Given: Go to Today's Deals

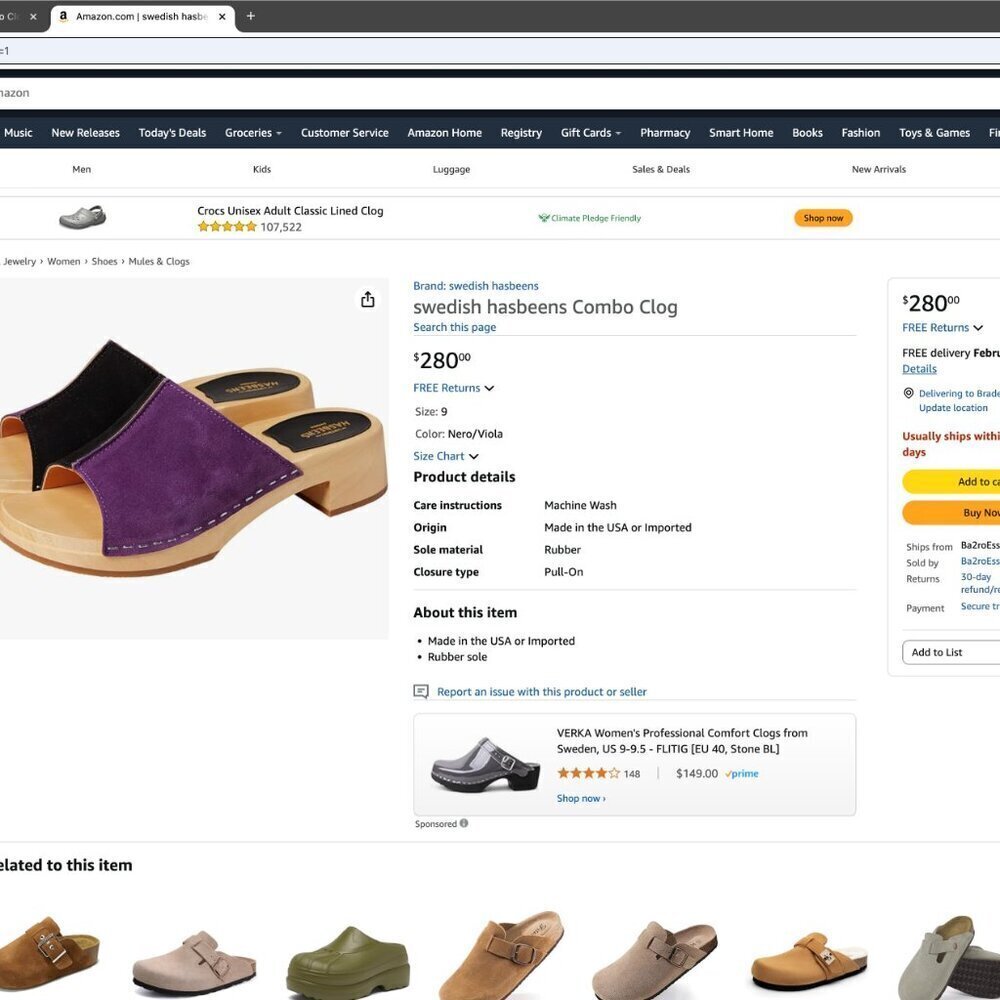Looking at the screenshot, I should coord(172,133).
